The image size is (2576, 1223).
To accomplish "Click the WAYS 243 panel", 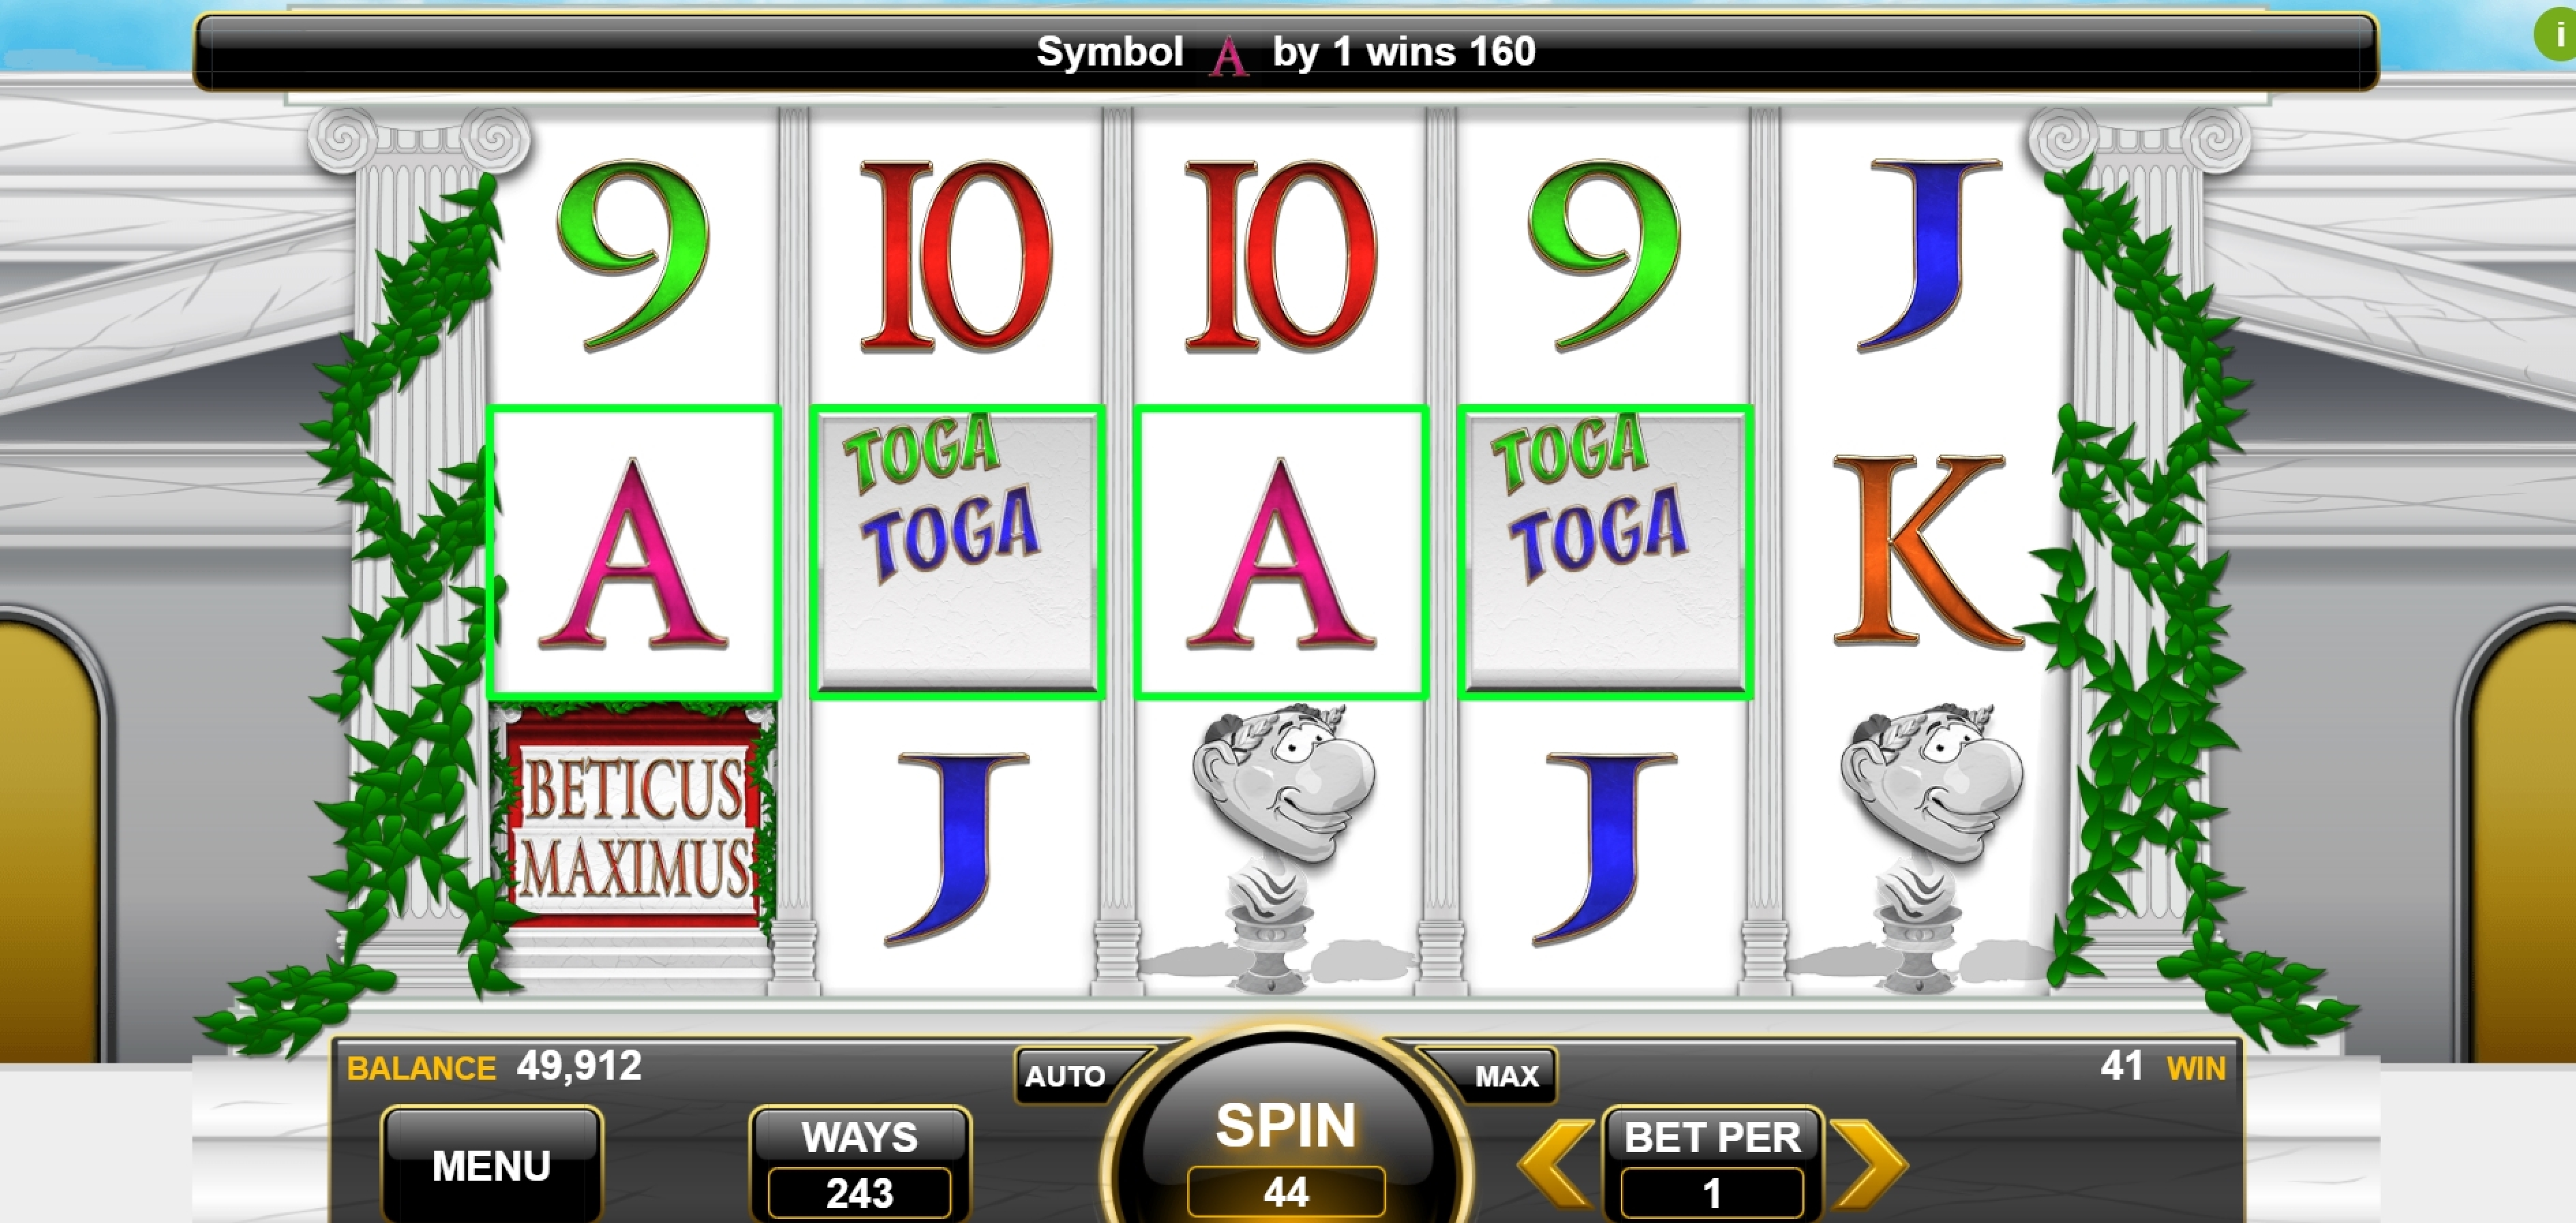I will pyautogui.click(x=860, y=1164).
